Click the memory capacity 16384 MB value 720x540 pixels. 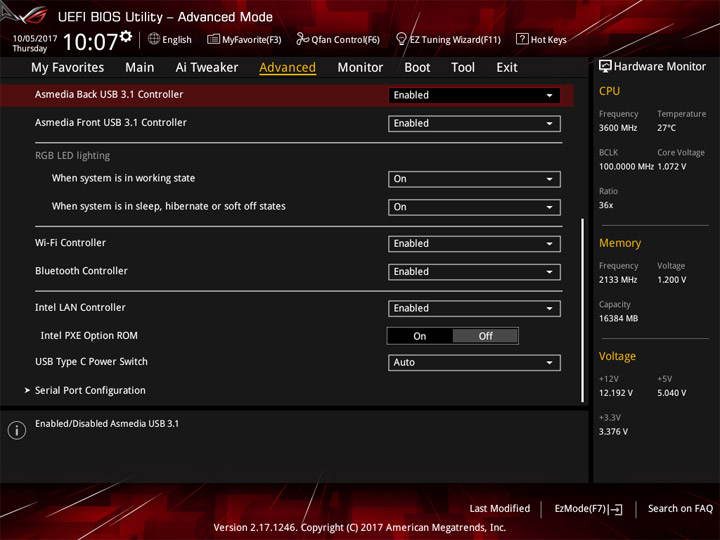(x=618, y=319)
